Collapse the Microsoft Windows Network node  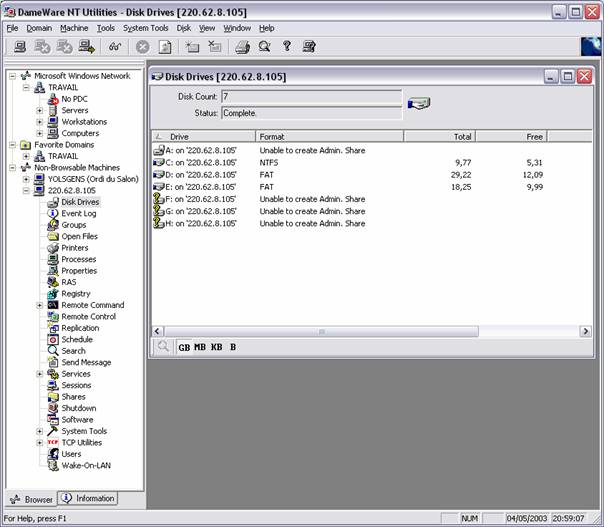[13, 76]
